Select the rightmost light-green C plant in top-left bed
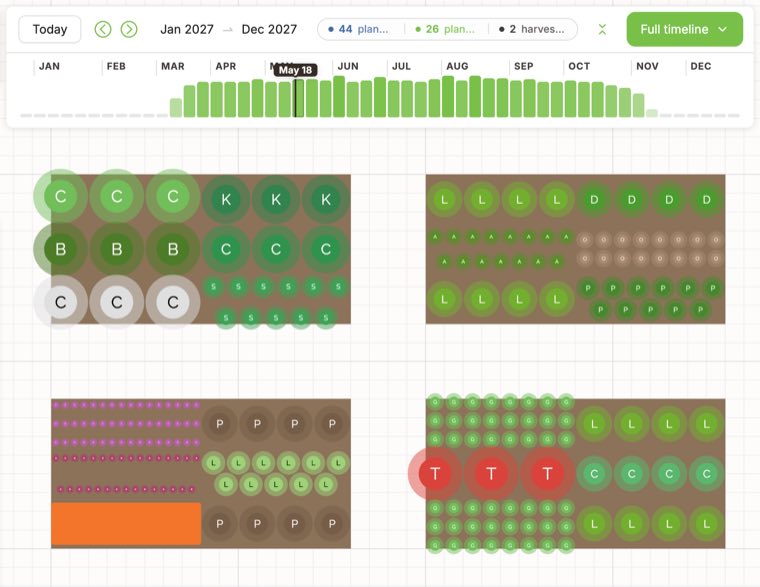The image size is (760, 587). (173, 196)
